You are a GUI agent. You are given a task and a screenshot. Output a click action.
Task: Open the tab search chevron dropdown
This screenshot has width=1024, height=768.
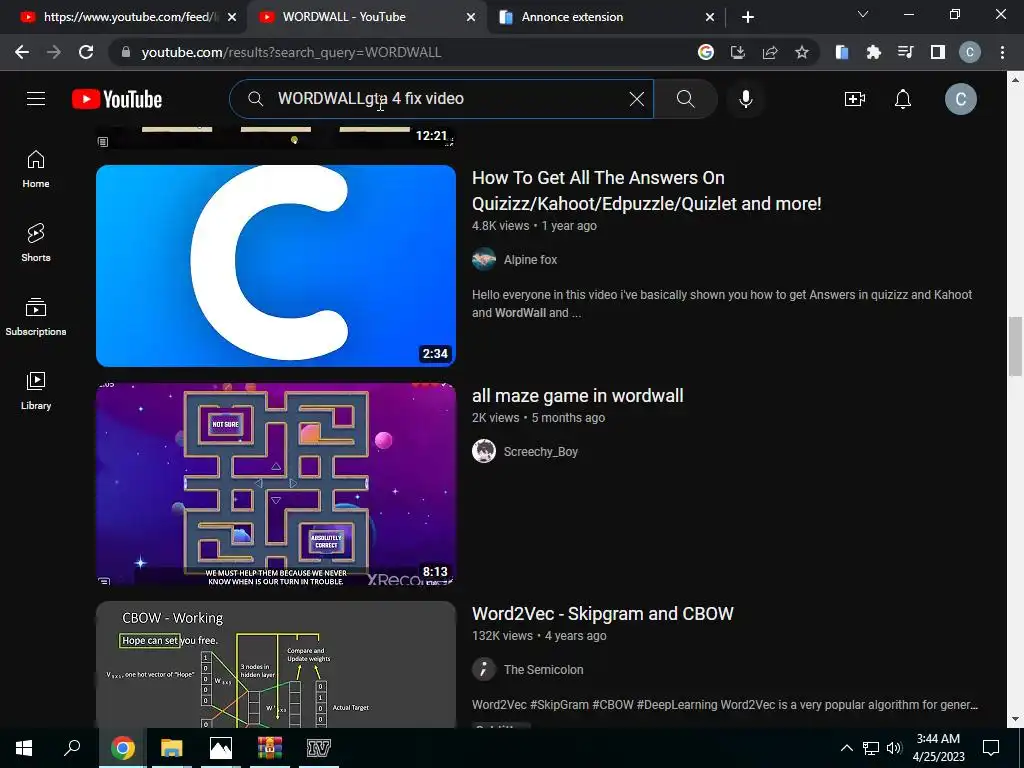(x=863, y=14)
